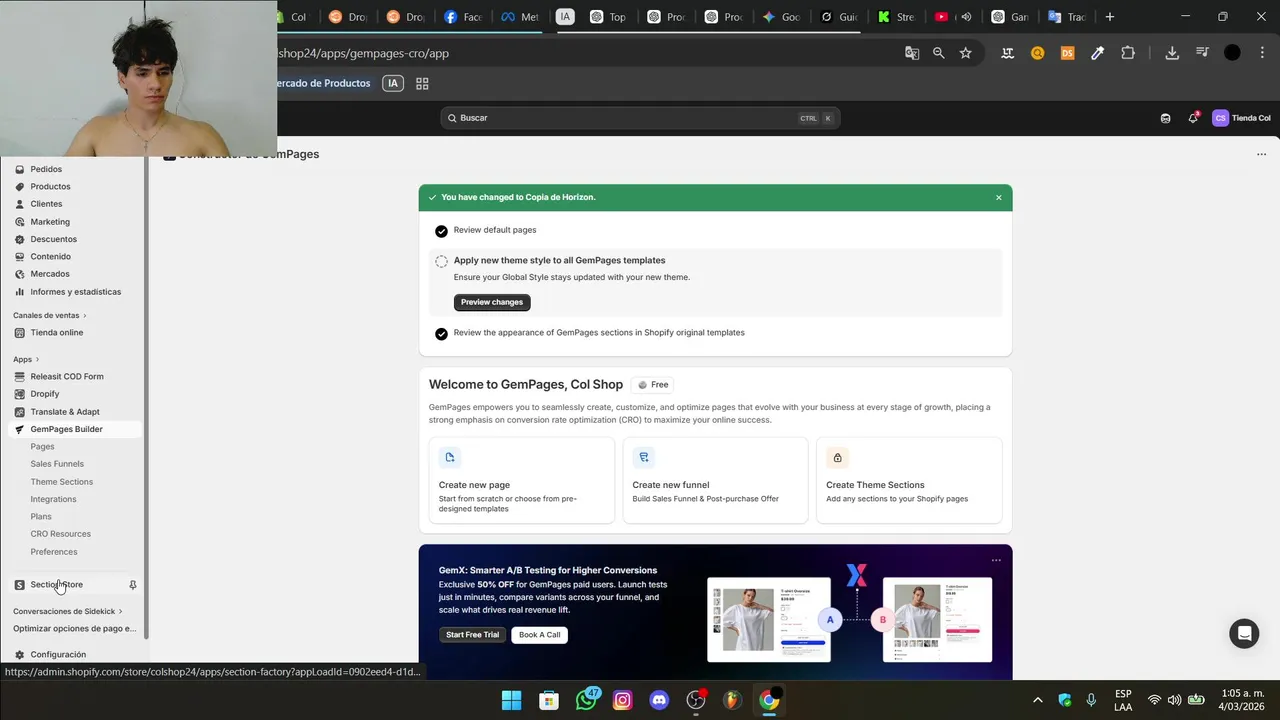Click the Sidekick icon in Shopify top bar
Image resolution: width=1280 pixels, height=720 pixels.
coord(1166,118)
